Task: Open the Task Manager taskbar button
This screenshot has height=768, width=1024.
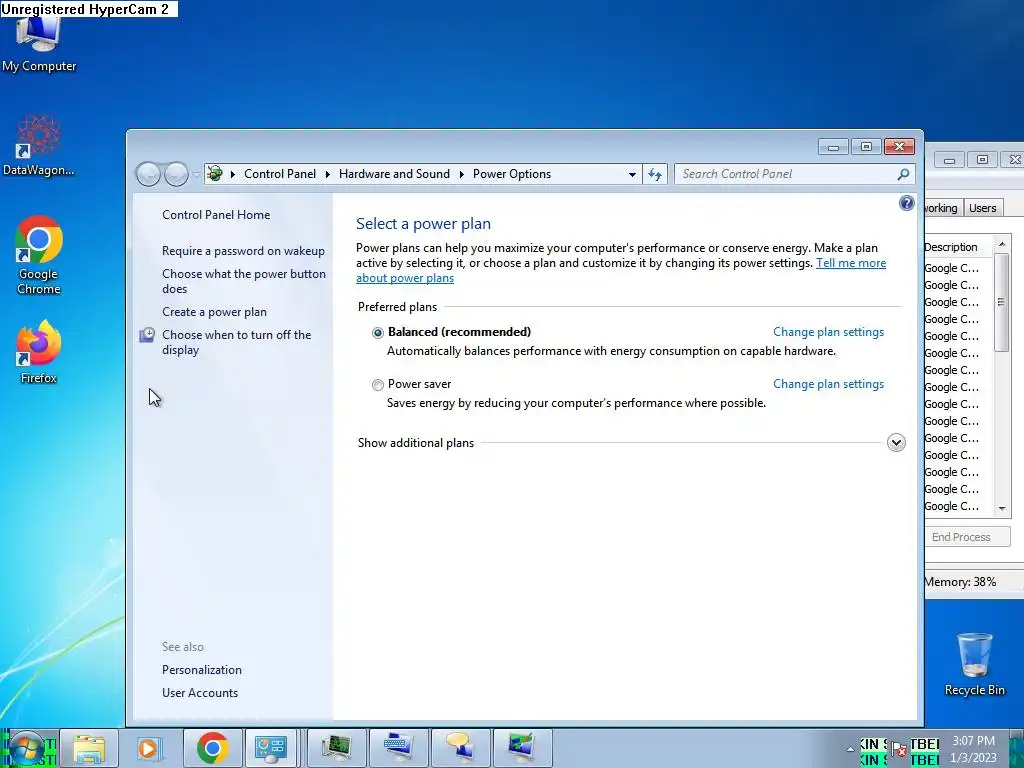Action: (x=336, y=748)
